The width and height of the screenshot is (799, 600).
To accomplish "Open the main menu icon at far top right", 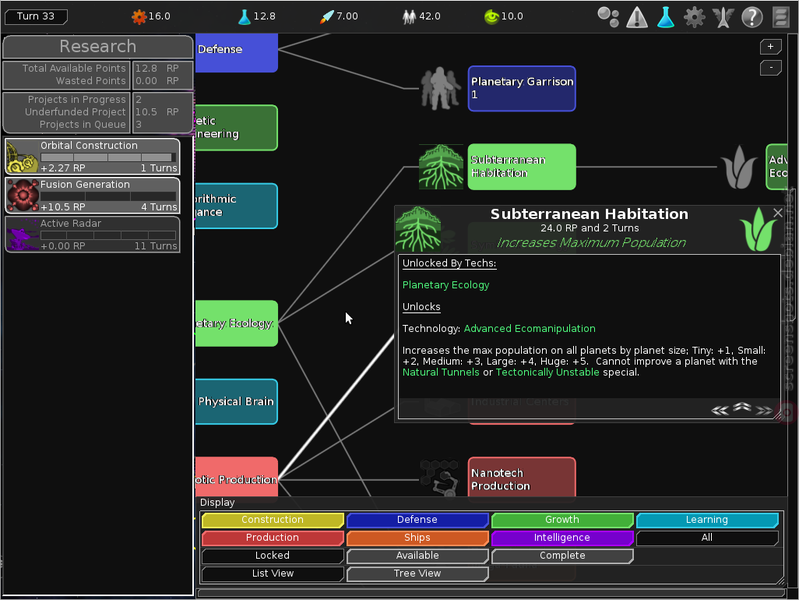I will click(x=780, y=17).
